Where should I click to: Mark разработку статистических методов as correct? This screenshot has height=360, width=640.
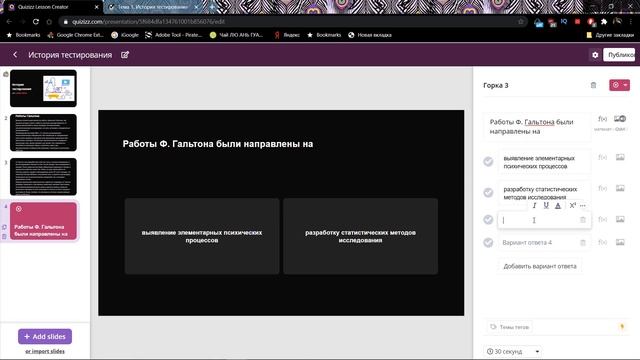(488, 192)
